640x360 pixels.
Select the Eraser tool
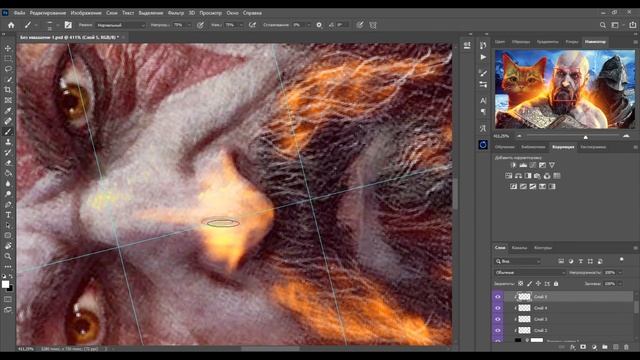click(x=8, y=162)
